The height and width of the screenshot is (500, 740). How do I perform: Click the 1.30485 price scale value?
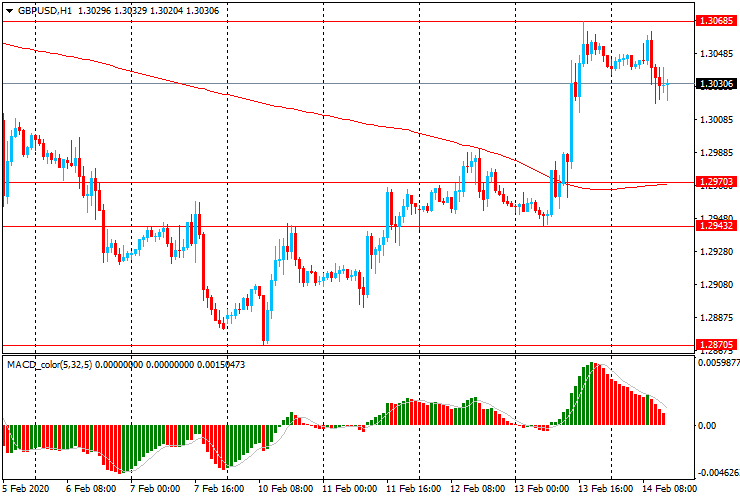716,53
